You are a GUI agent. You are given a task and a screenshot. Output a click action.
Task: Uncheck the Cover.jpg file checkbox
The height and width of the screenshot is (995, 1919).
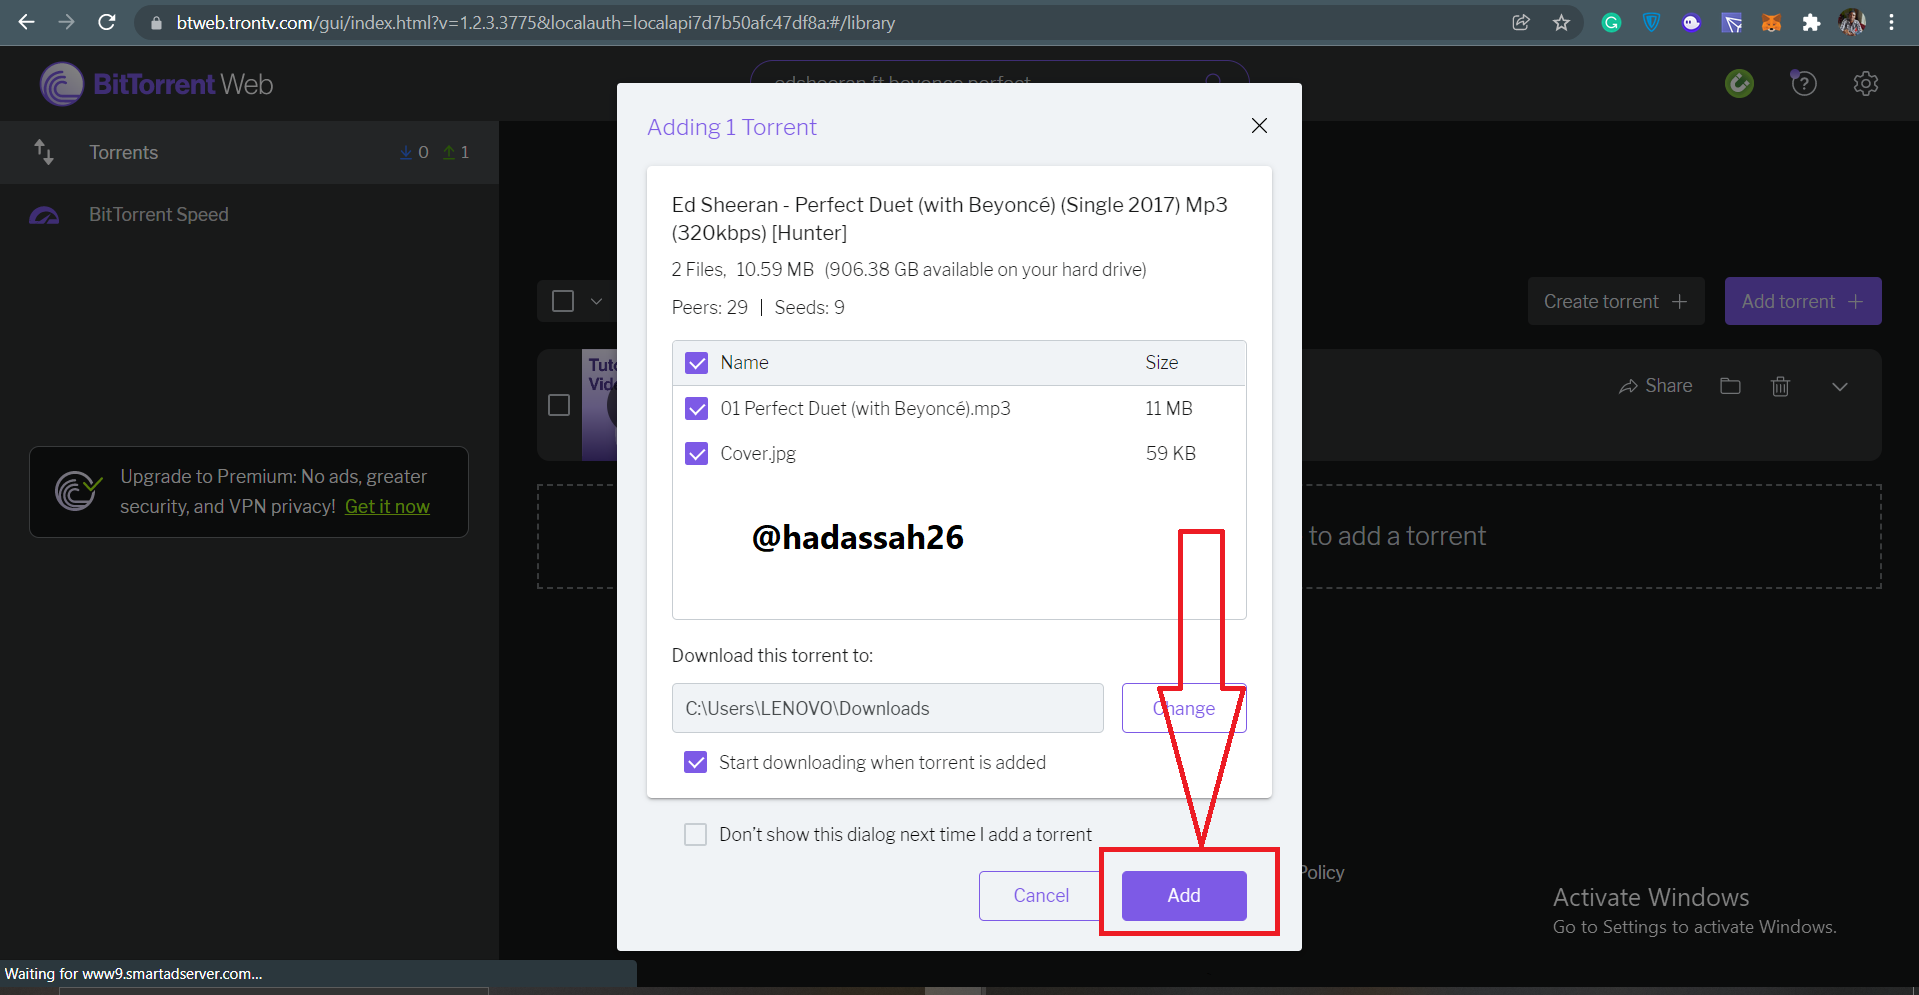tap(697, 454)
